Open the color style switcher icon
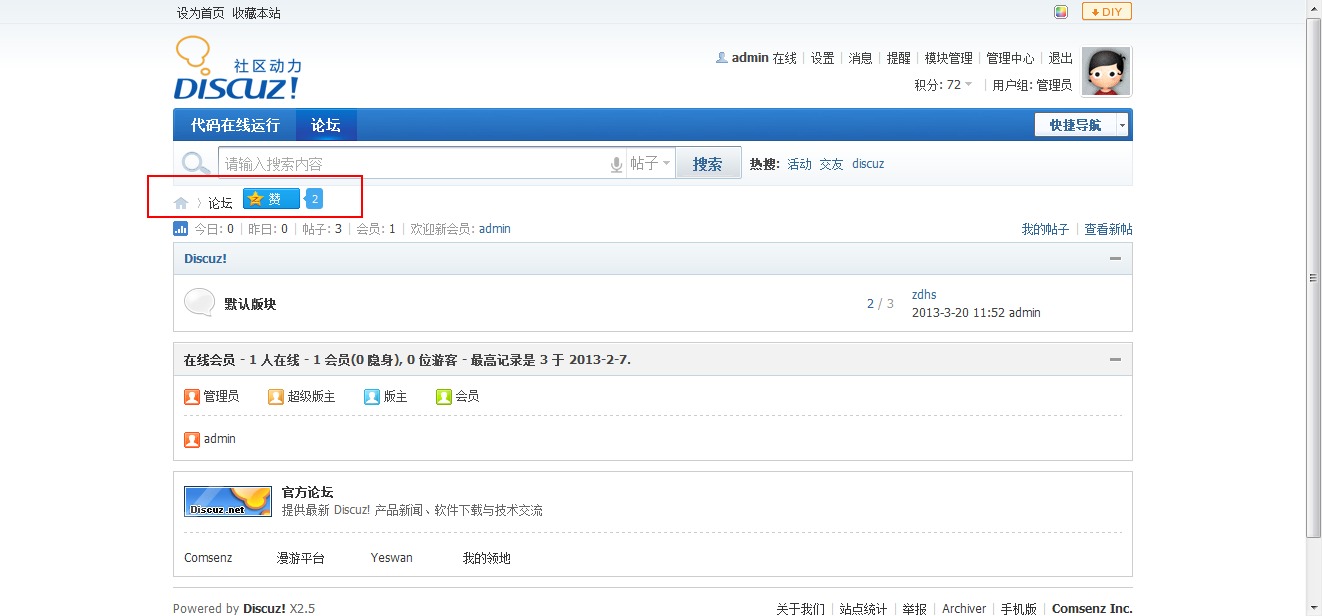The height and width of the screenshot is (616, 1322). click(x=1061, y=12)
